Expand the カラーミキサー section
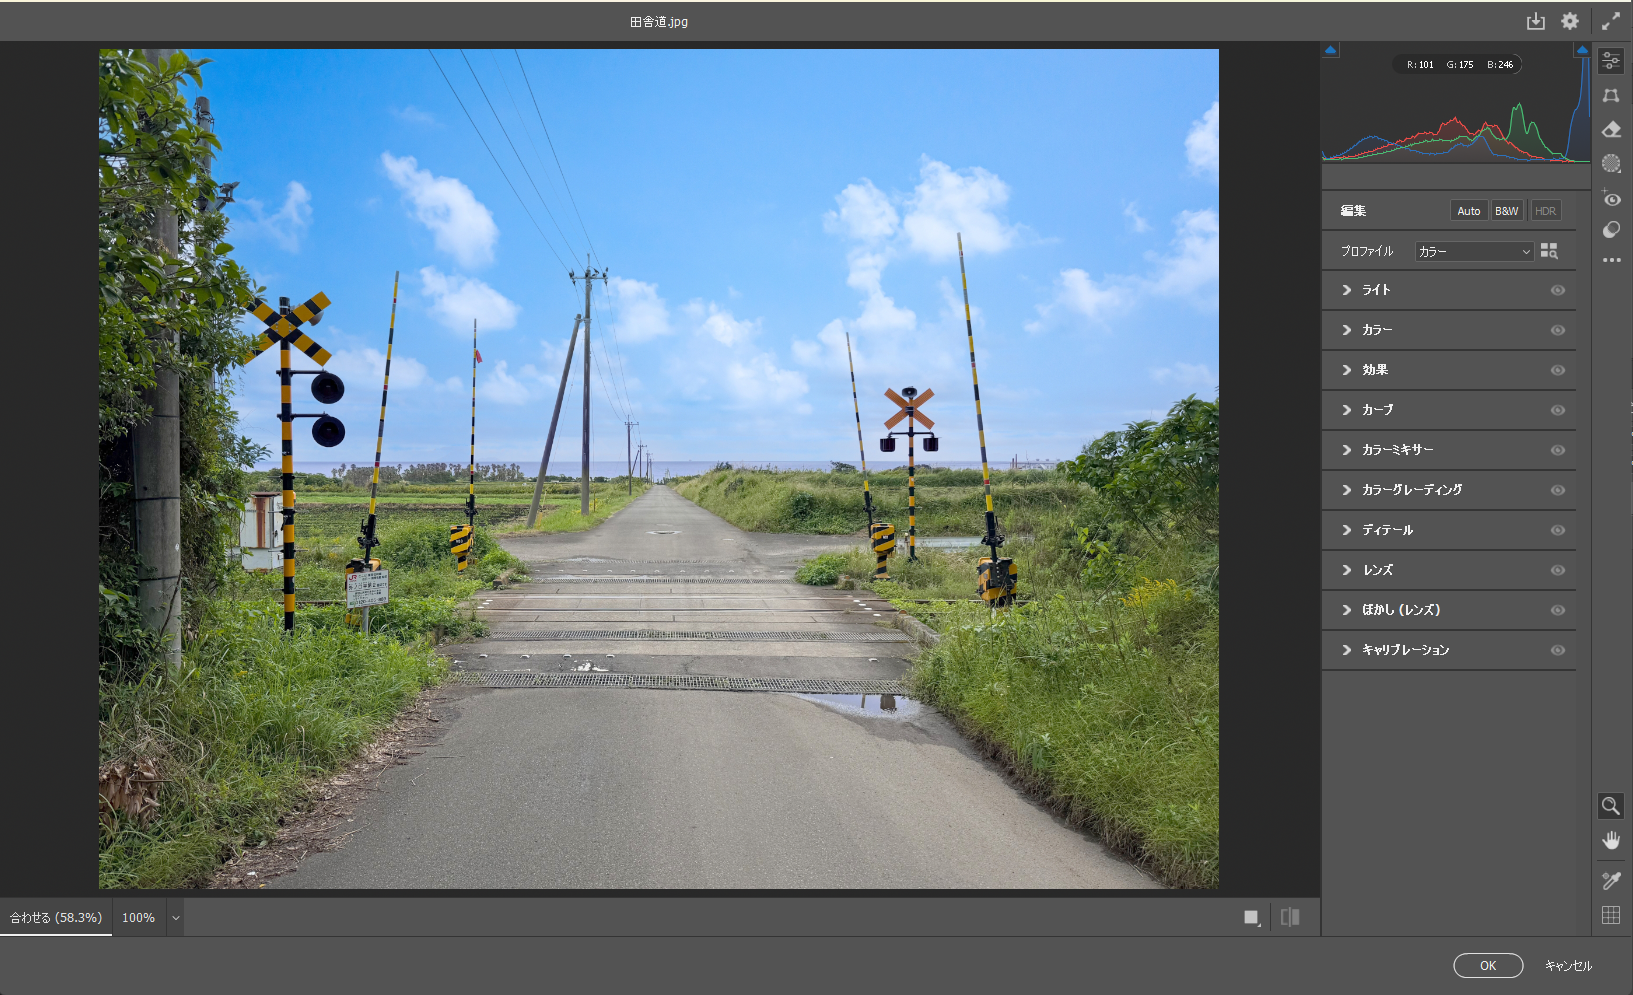 tap(1397, 450)
